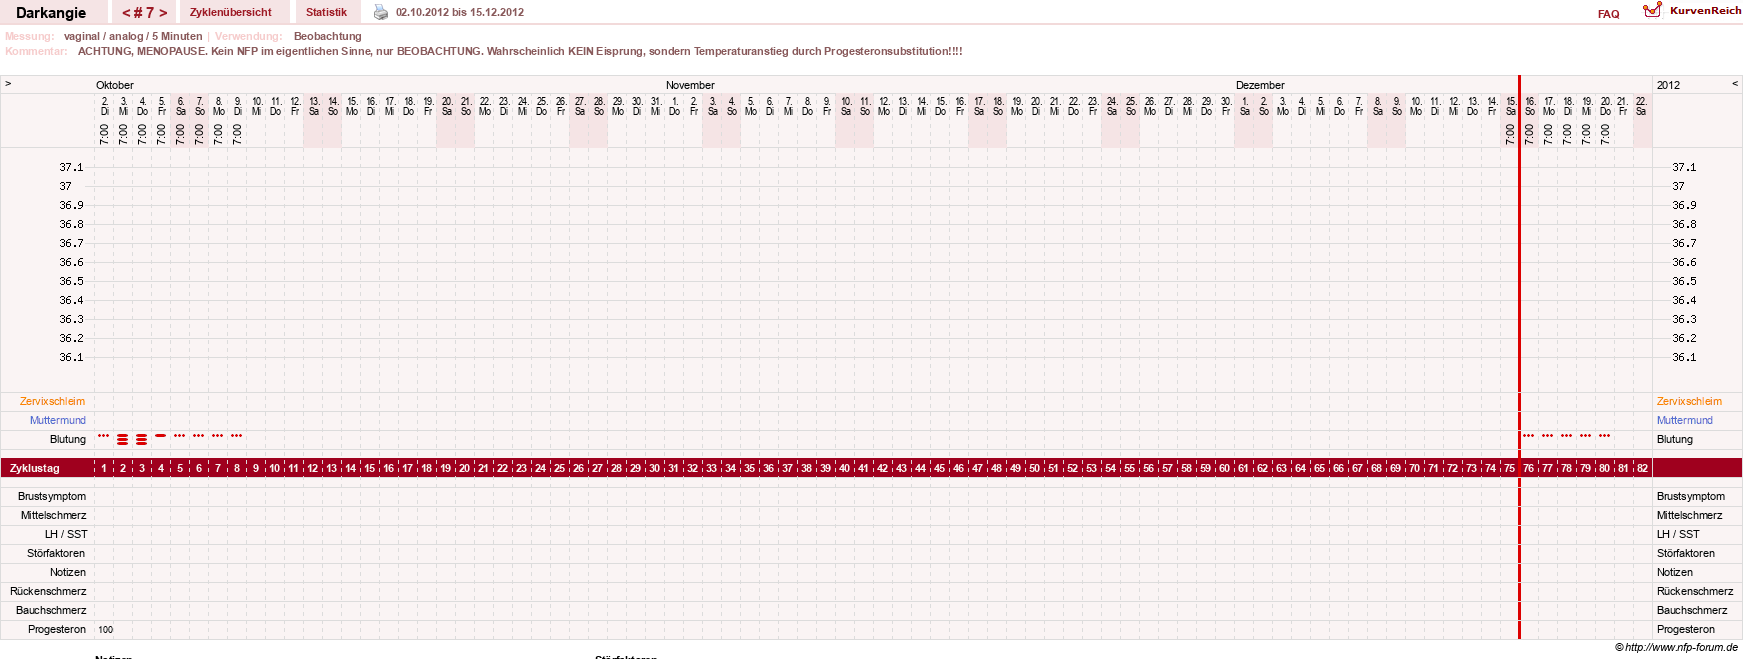Open the FAQ link
Screen dimensions: 1743x659
click(x=1608, y=14)
